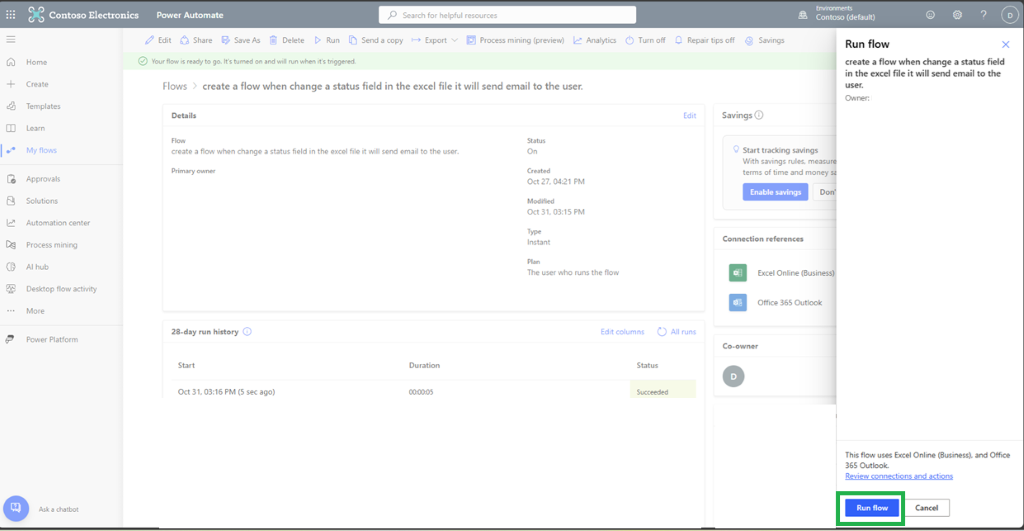This screenshot has width=1024, height=531.
Task: Open the app launcher waffle icon
Action: 10,14
